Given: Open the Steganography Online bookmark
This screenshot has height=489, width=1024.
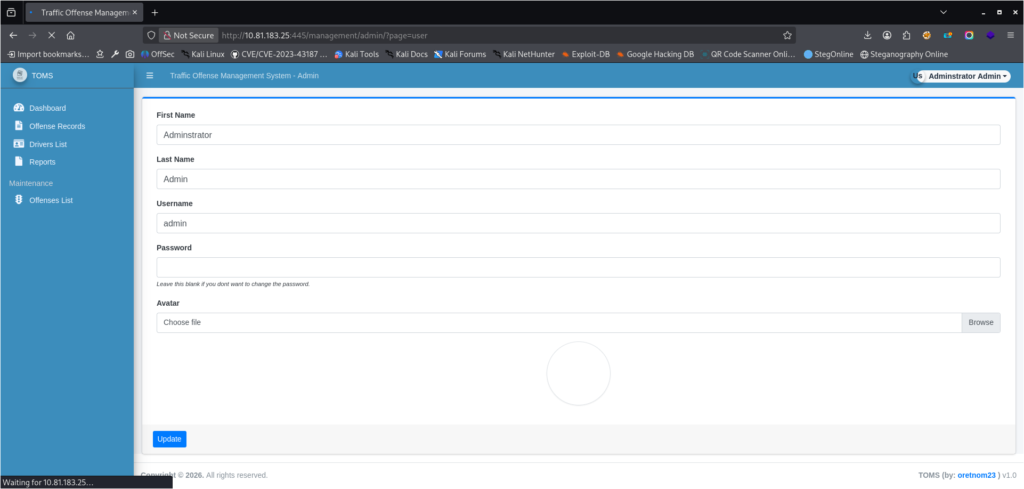Looking at the screenshot, I should (x=904, y=54).
